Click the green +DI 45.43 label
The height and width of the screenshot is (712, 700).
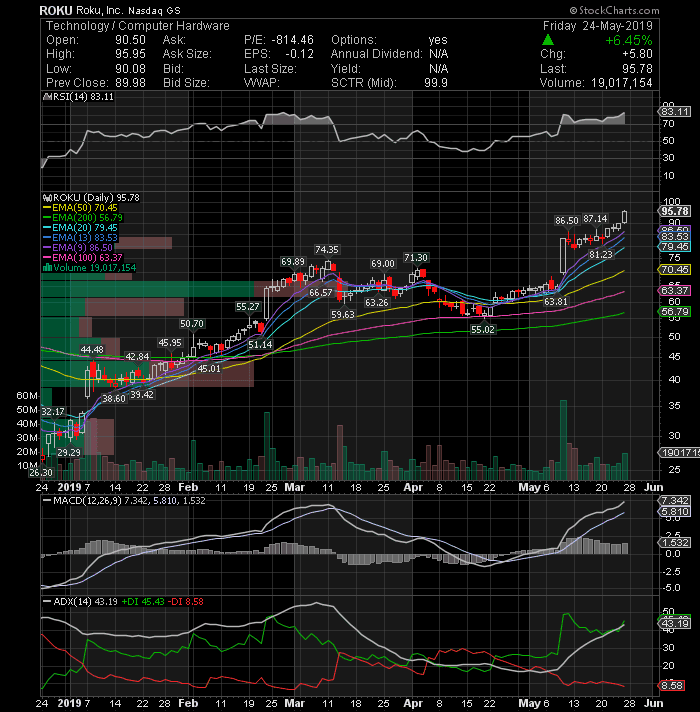tap(143, 602)
